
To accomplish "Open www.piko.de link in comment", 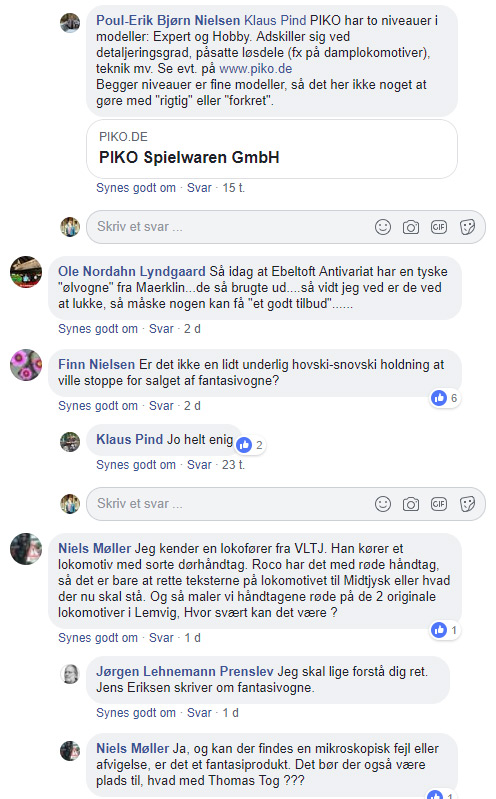I will pos(255,68).
